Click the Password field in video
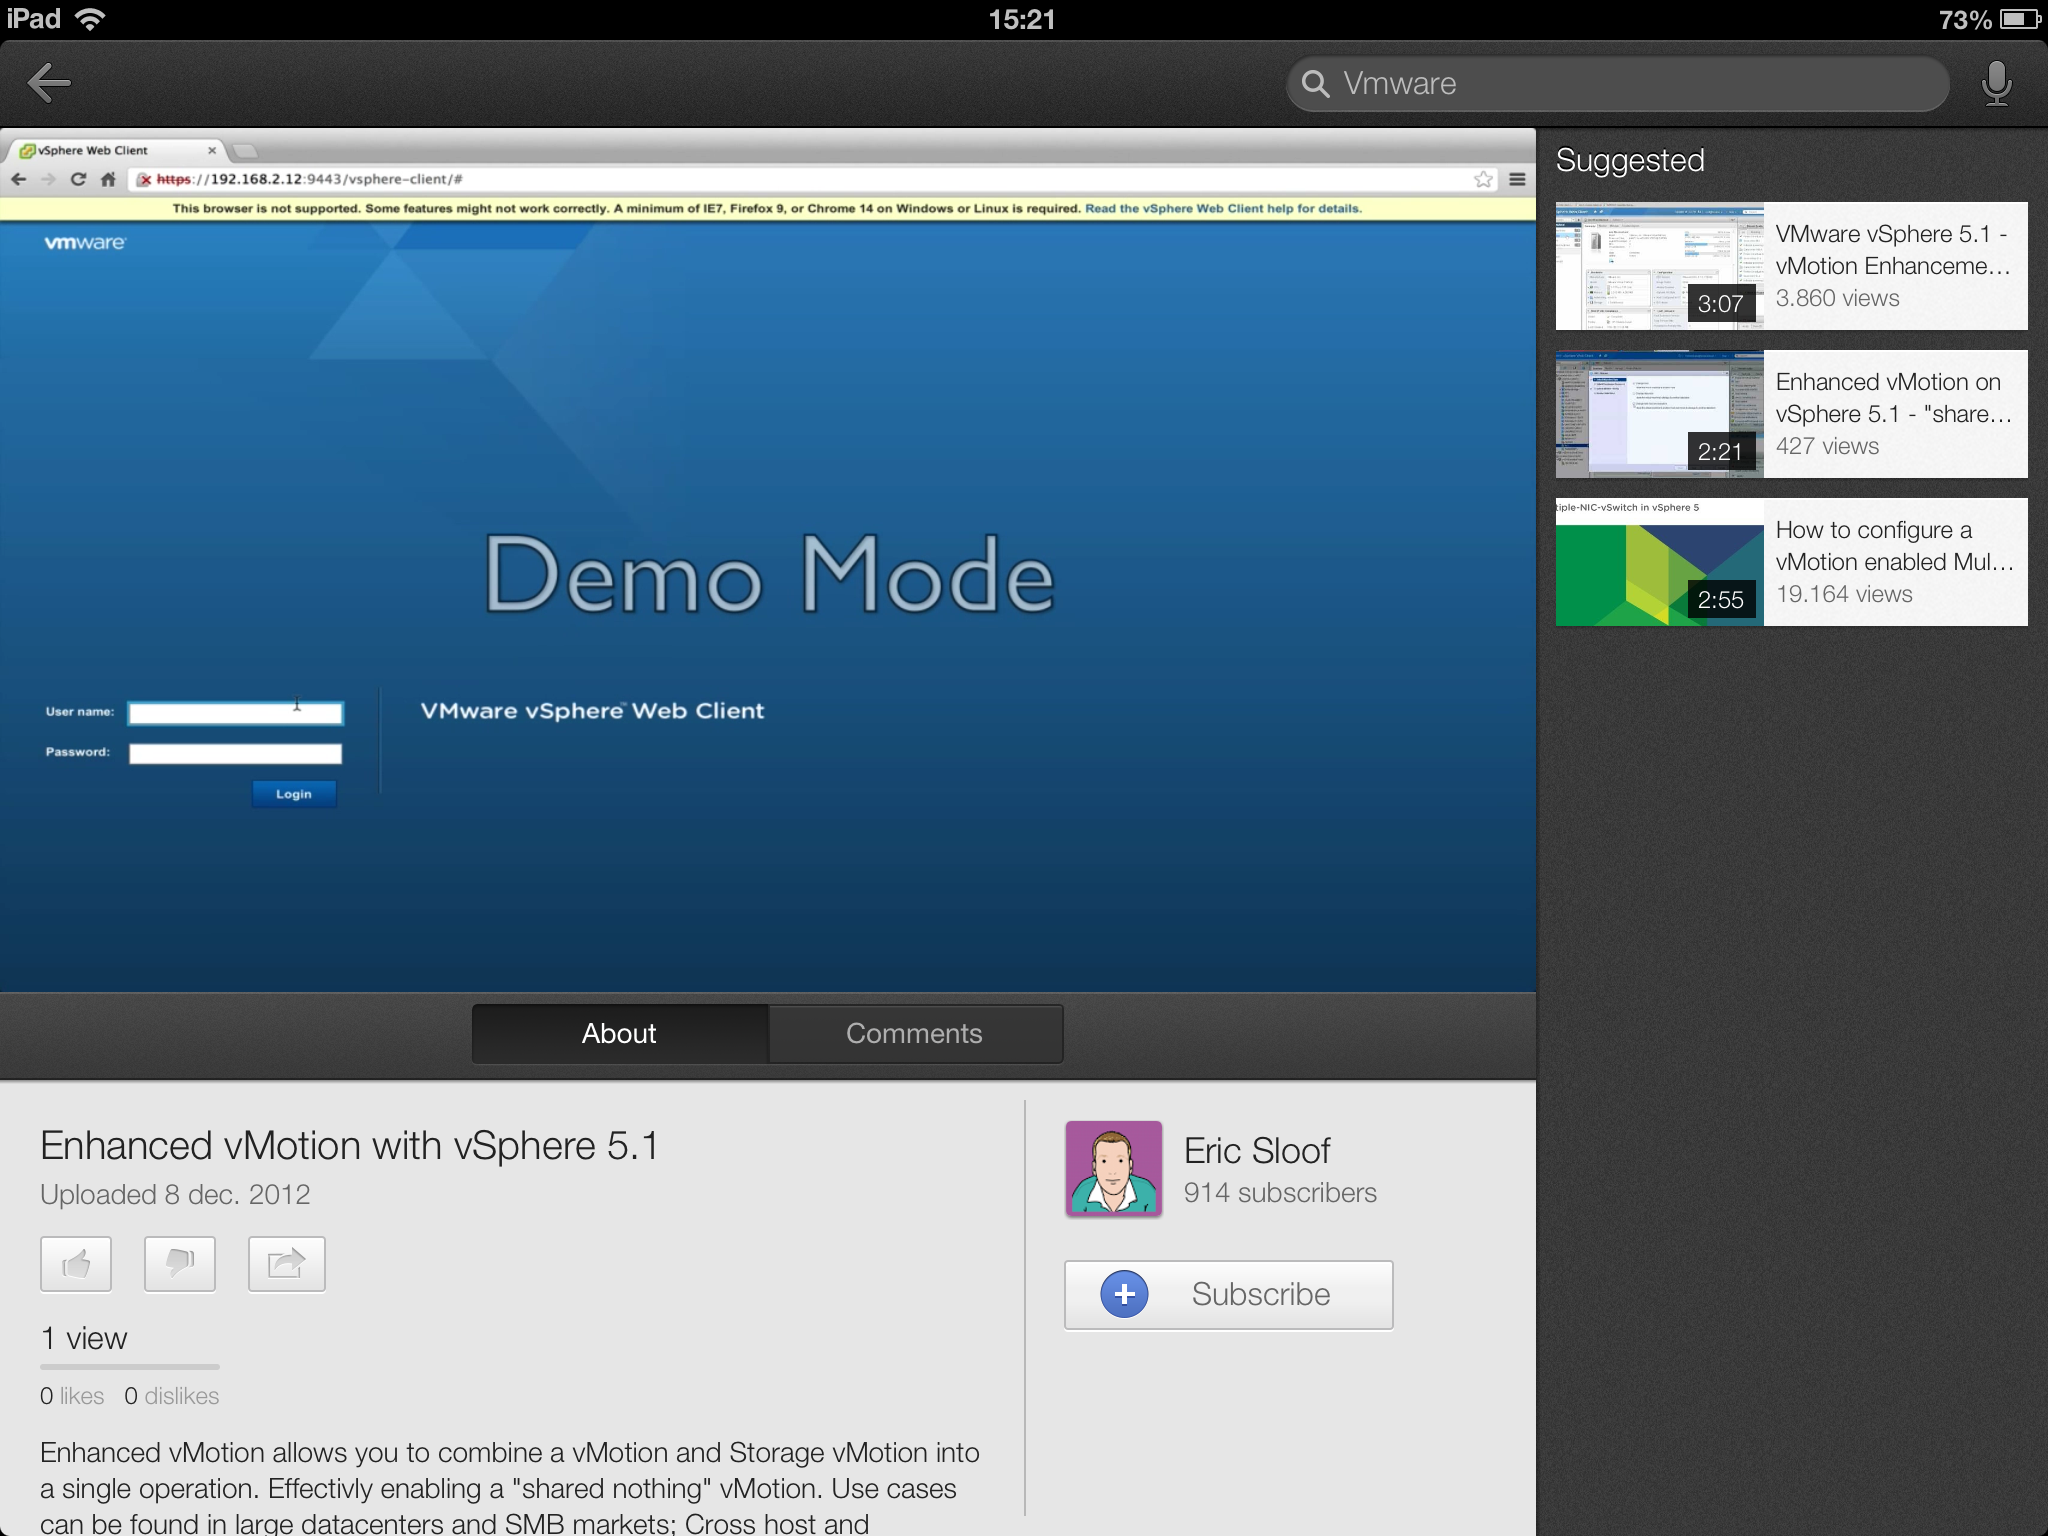 click(x=236, y=753)
